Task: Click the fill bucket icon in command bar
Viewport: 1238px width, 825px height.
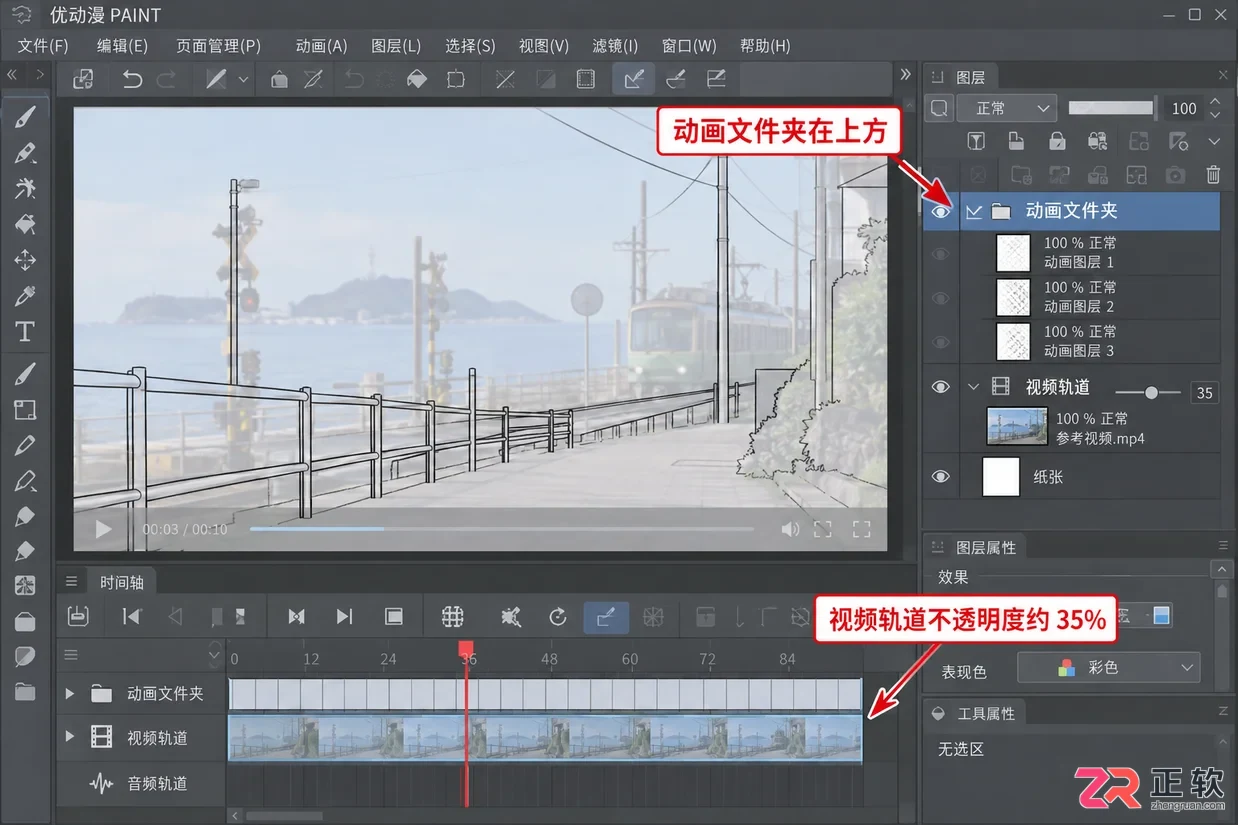Action: [417, 80]
